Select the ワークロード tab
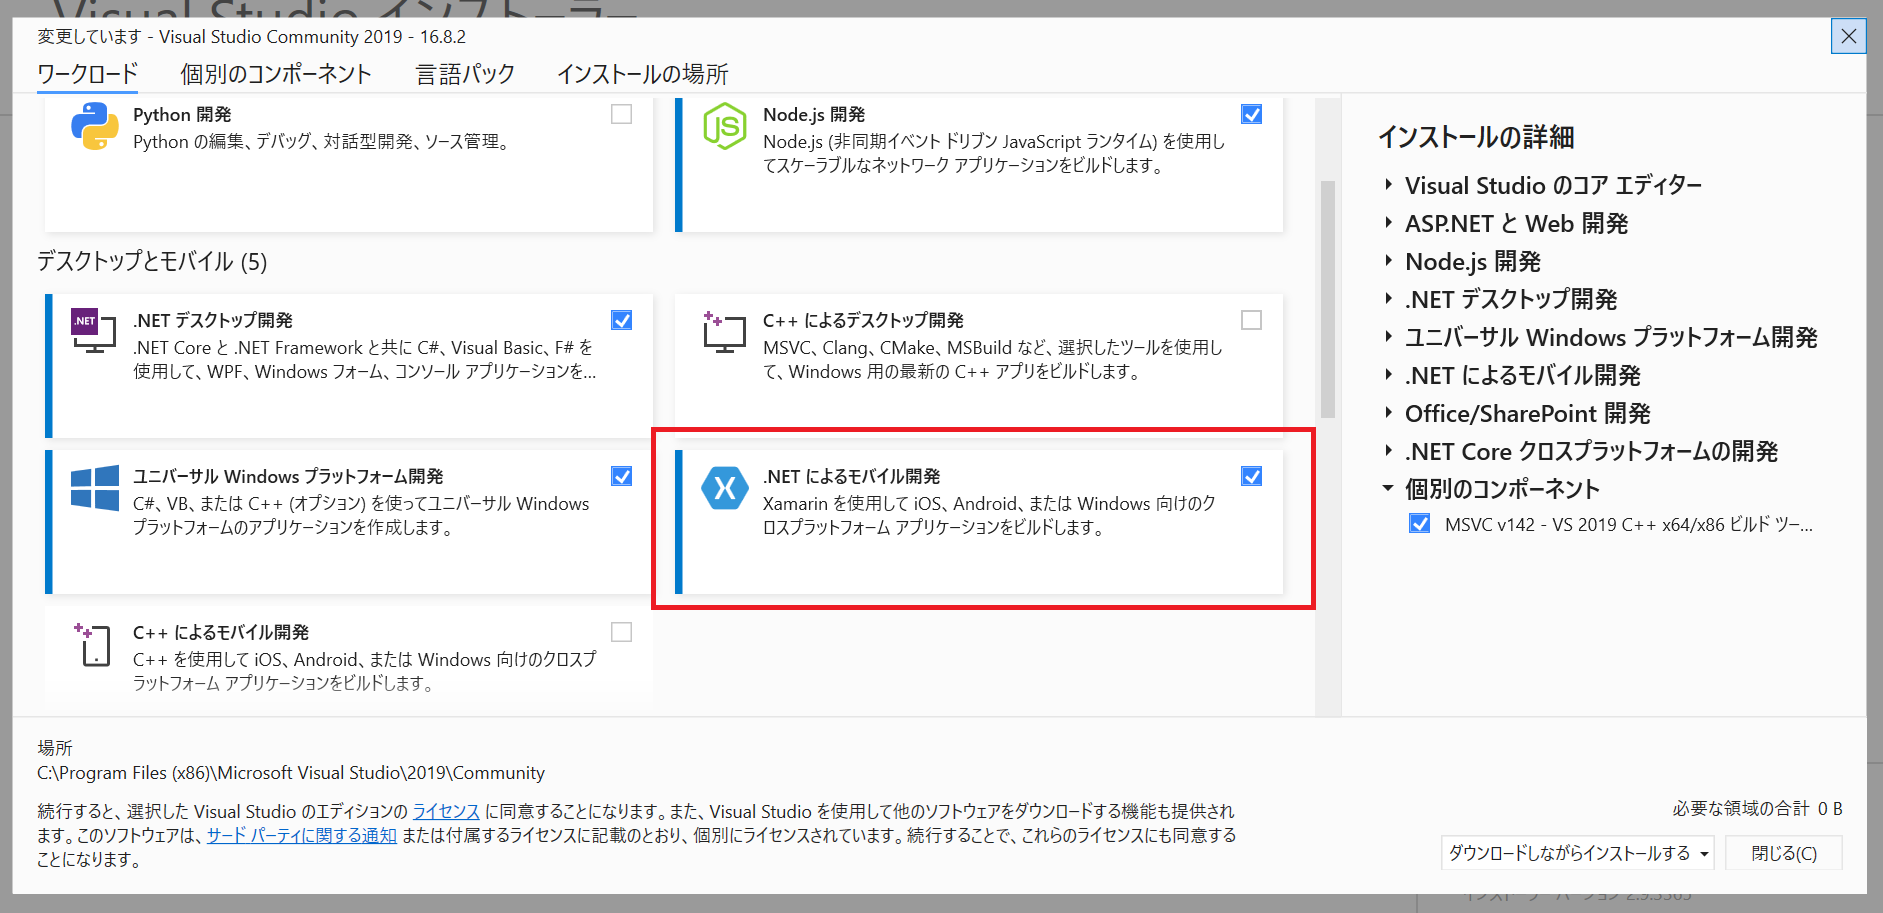Screen dimensions: 1883x913 pos(88,74)
